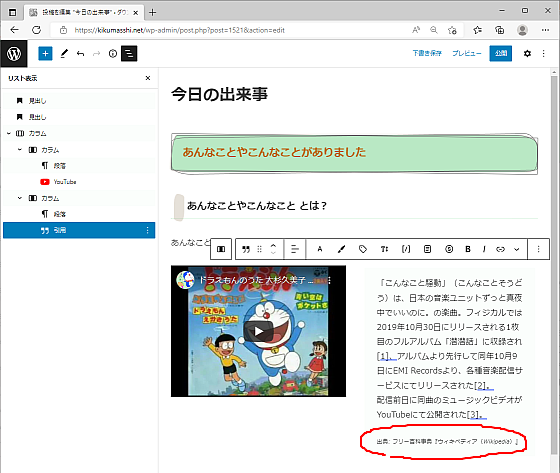Click the ruby document icon in block toolbar
The width and height of the screenshot is (560, 473).
click(x=427, y=249)
